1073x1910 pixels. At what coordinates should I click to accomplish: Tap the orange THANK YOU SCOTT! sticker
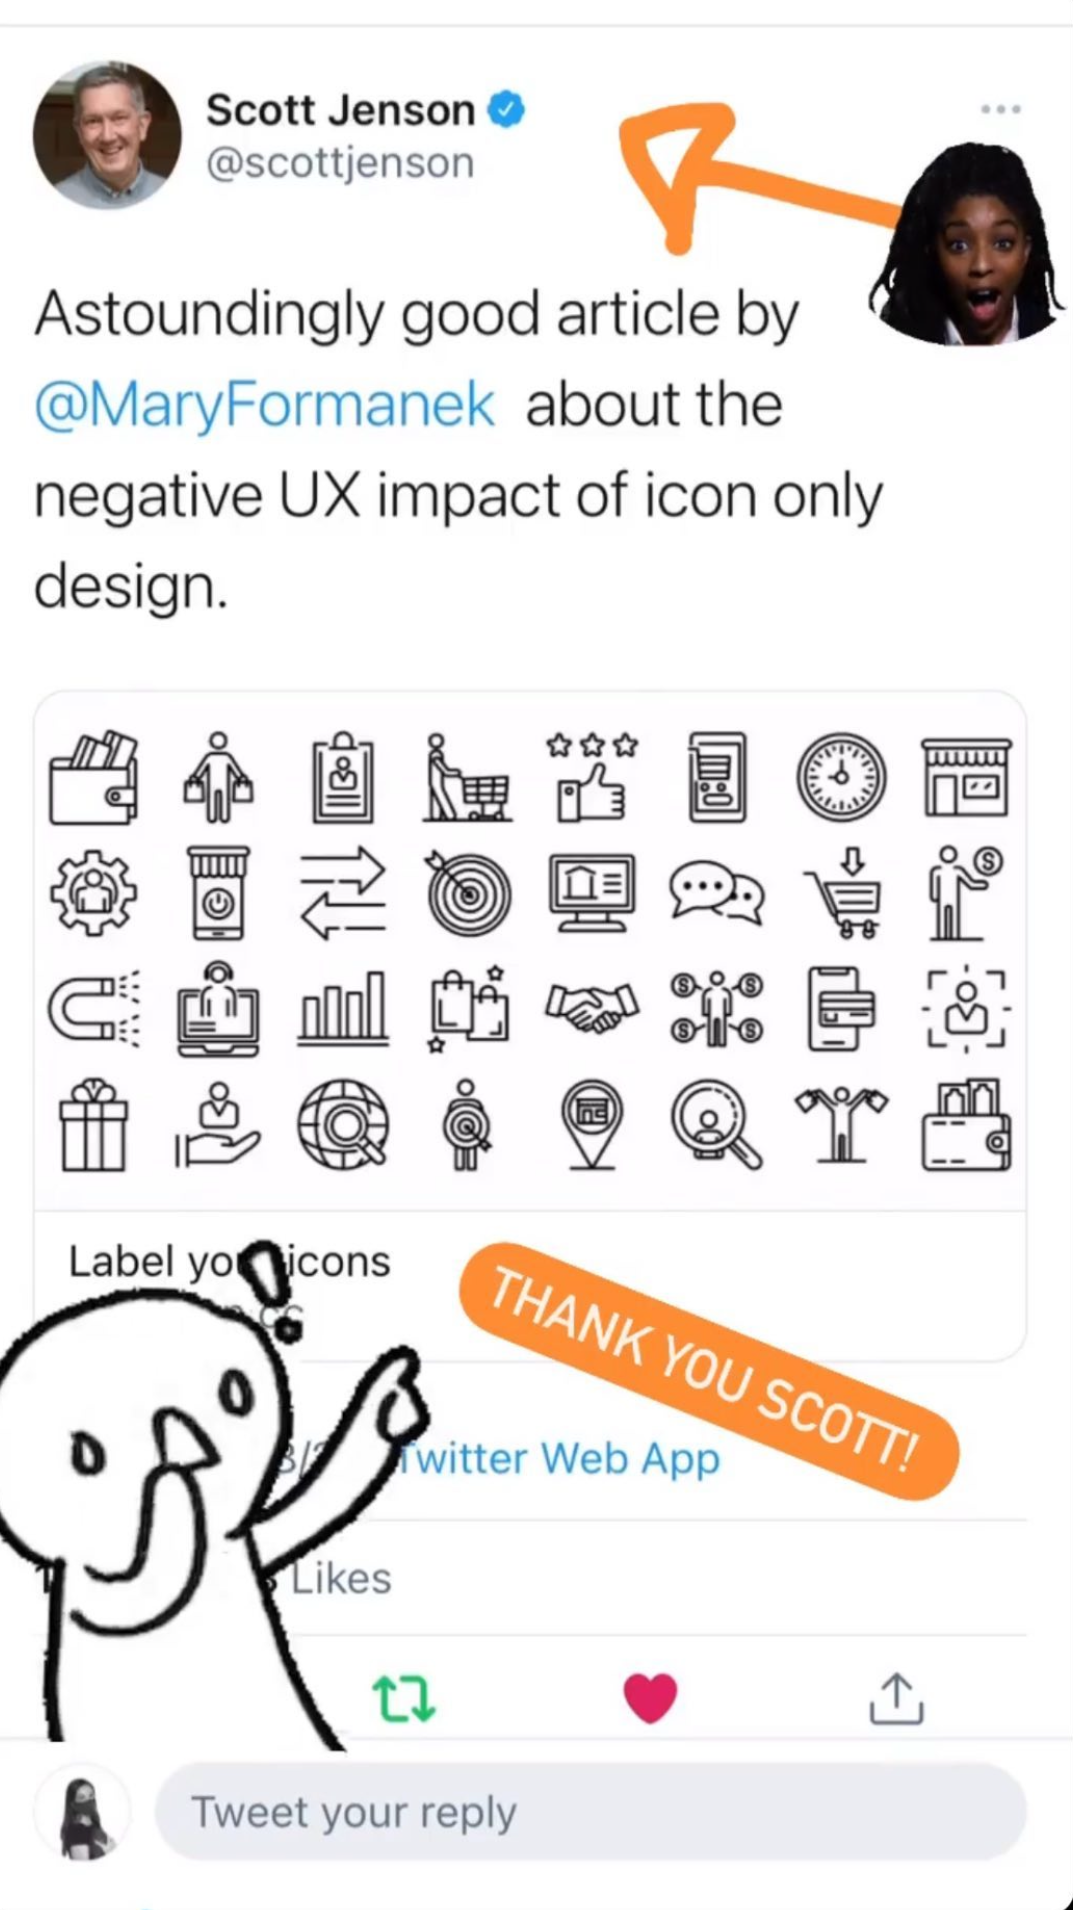(x=709, y=1371)
